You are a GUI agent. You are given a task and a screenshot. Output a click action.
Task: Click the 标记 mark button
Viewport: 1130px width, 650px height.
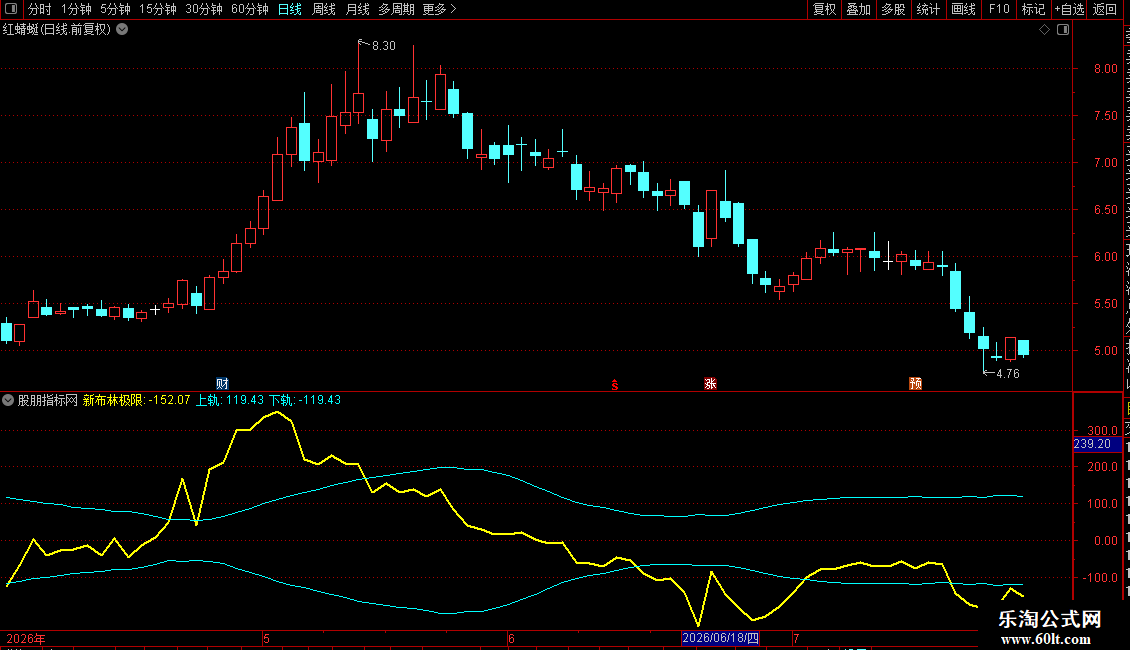[1033, 9]
